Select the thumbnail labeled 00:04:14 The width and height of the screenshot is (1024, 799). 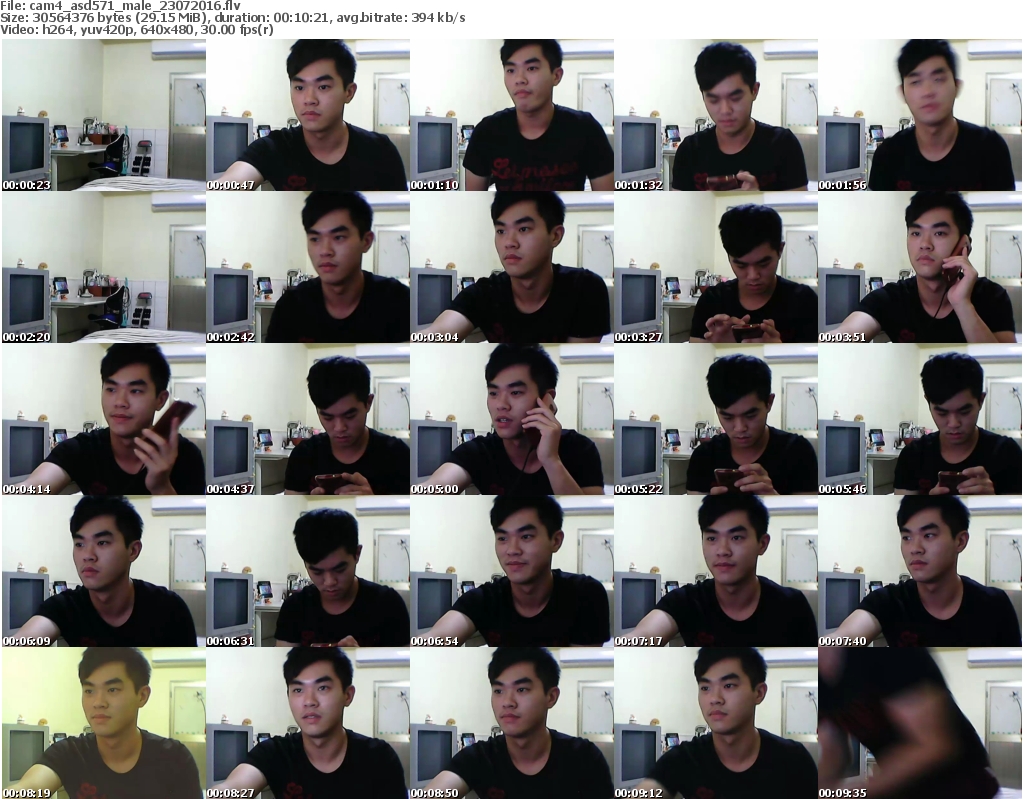pos(103,419)
